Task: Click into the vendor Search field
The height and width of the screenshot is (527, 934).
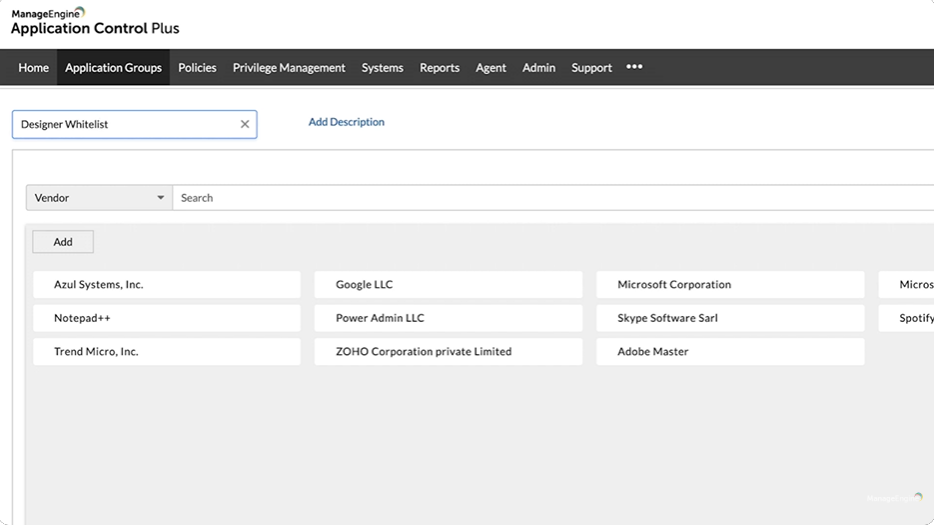Action: 553,198
